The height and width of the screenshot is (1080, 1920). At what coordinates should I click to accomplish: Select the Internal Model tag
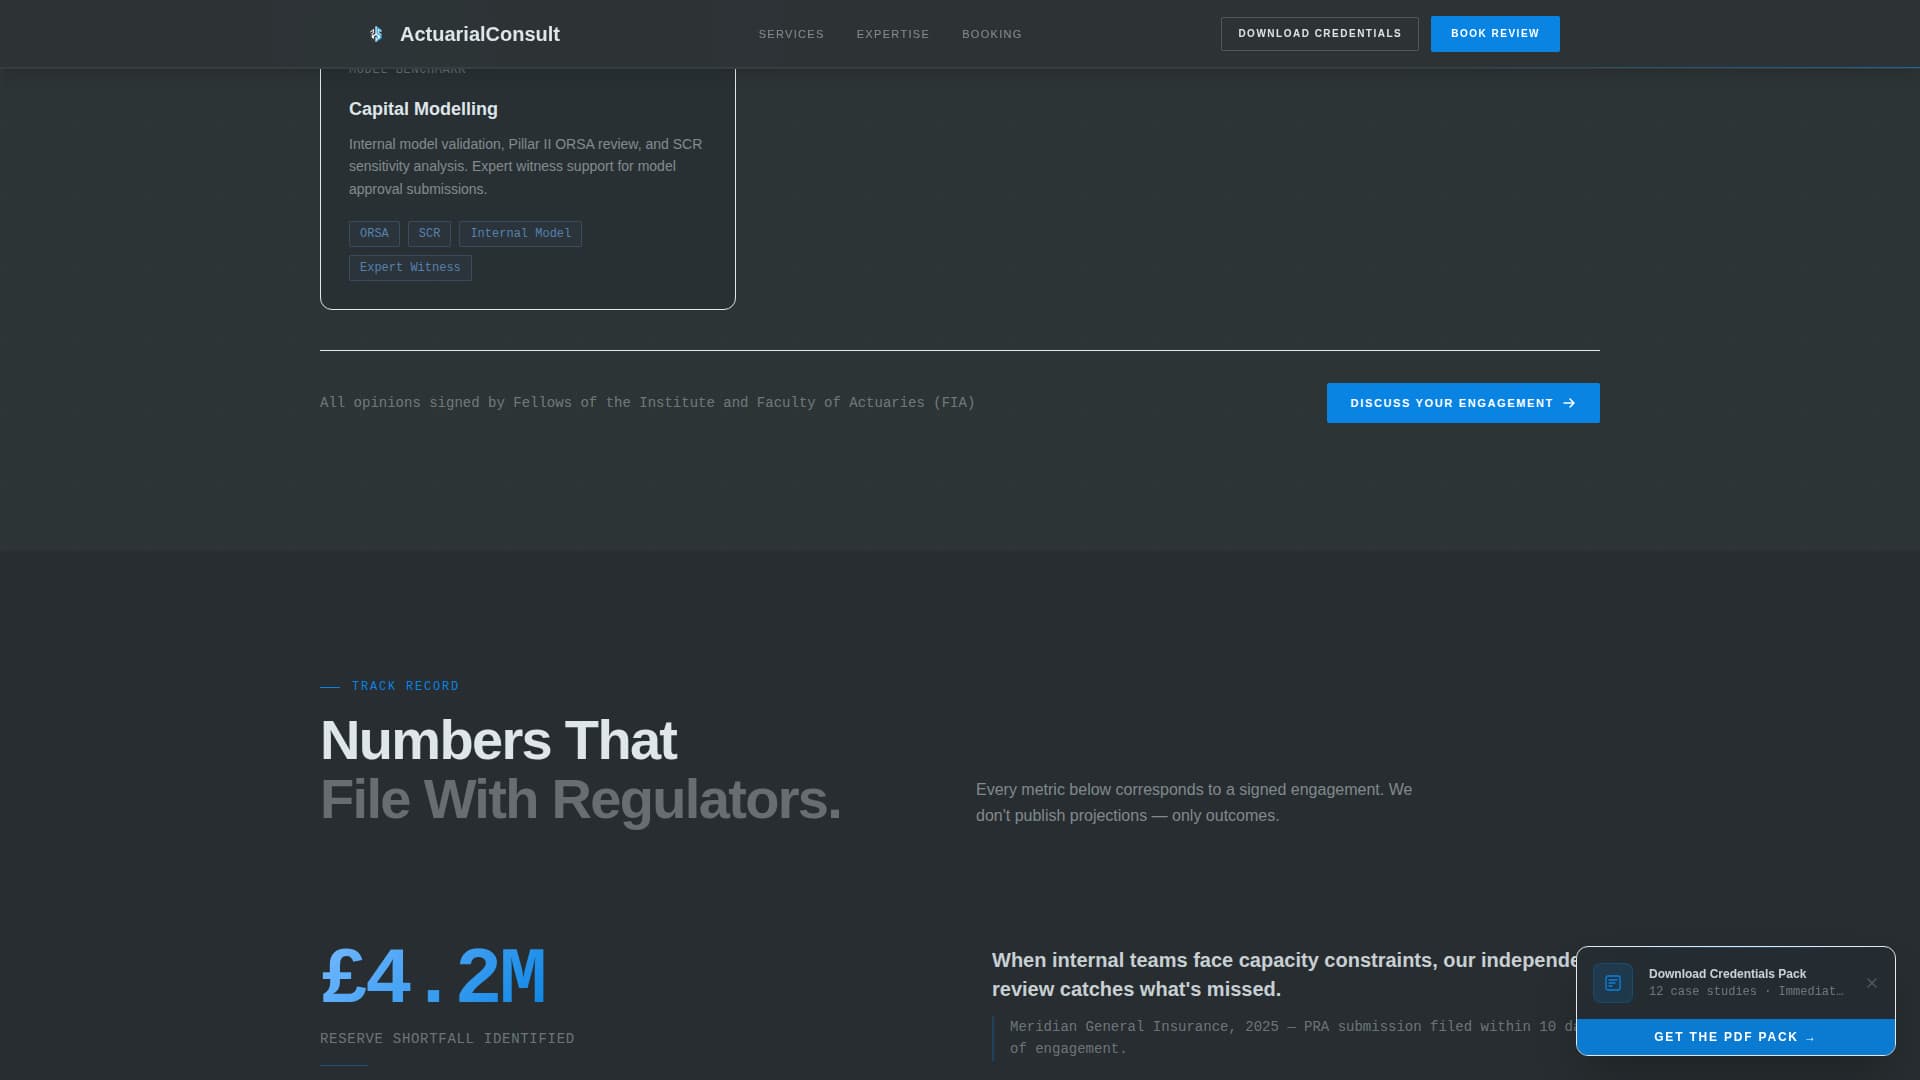point(520,233)
